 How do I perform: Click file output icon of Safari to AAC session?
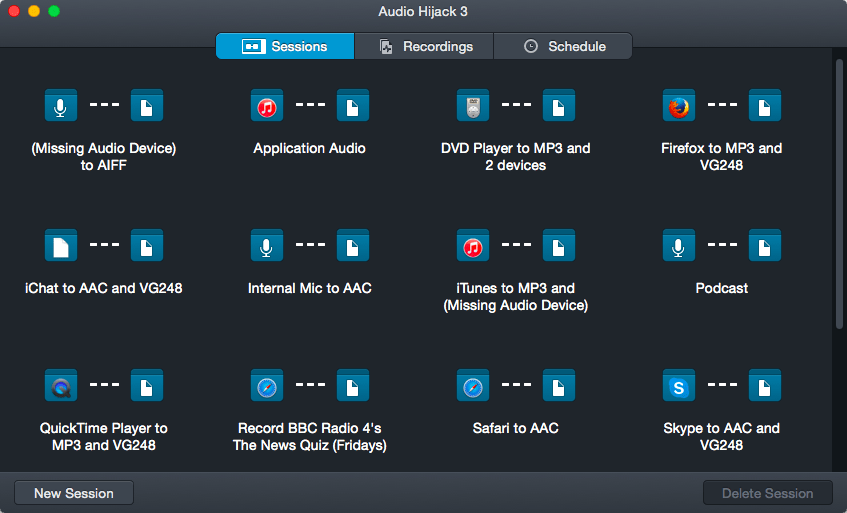[559, 386]
